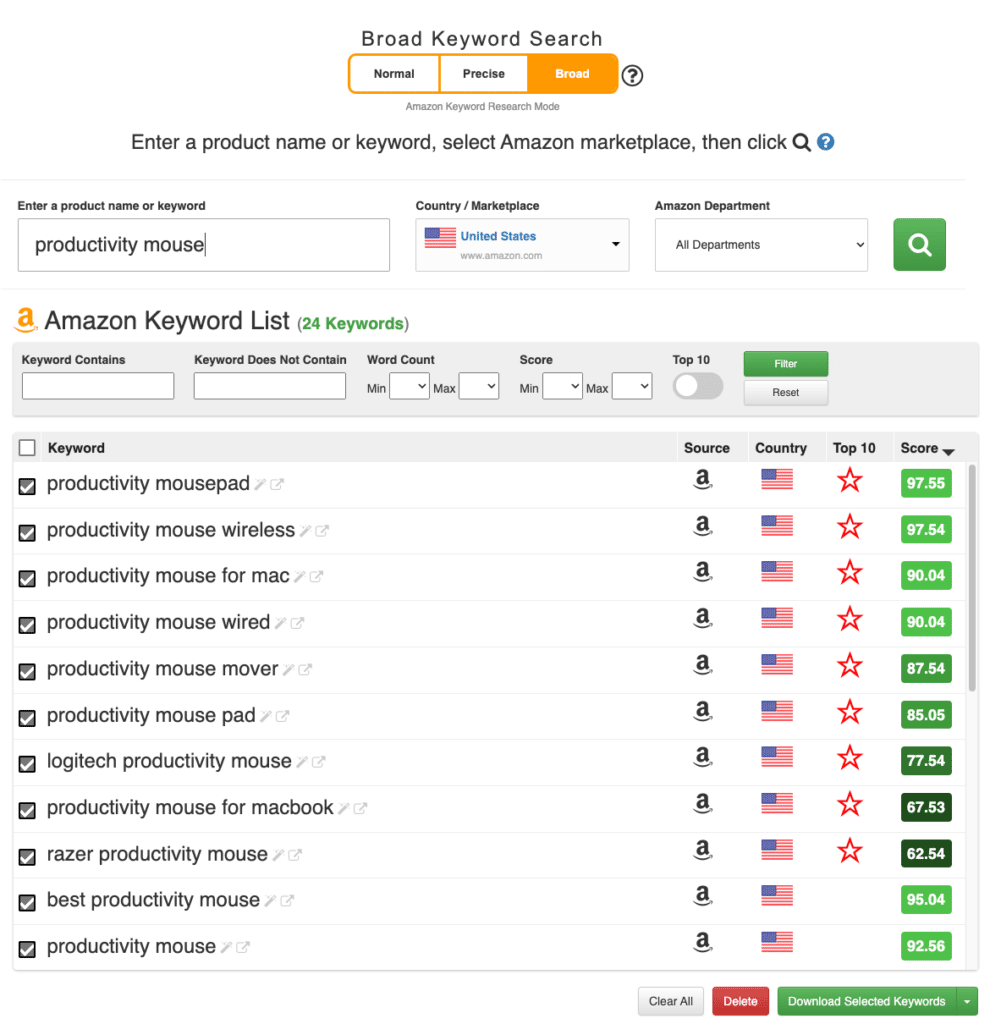The image size is (990, 1024).
Task: Uncheck the productivity mouse wired checkbox
Action: tap(27, 625)
